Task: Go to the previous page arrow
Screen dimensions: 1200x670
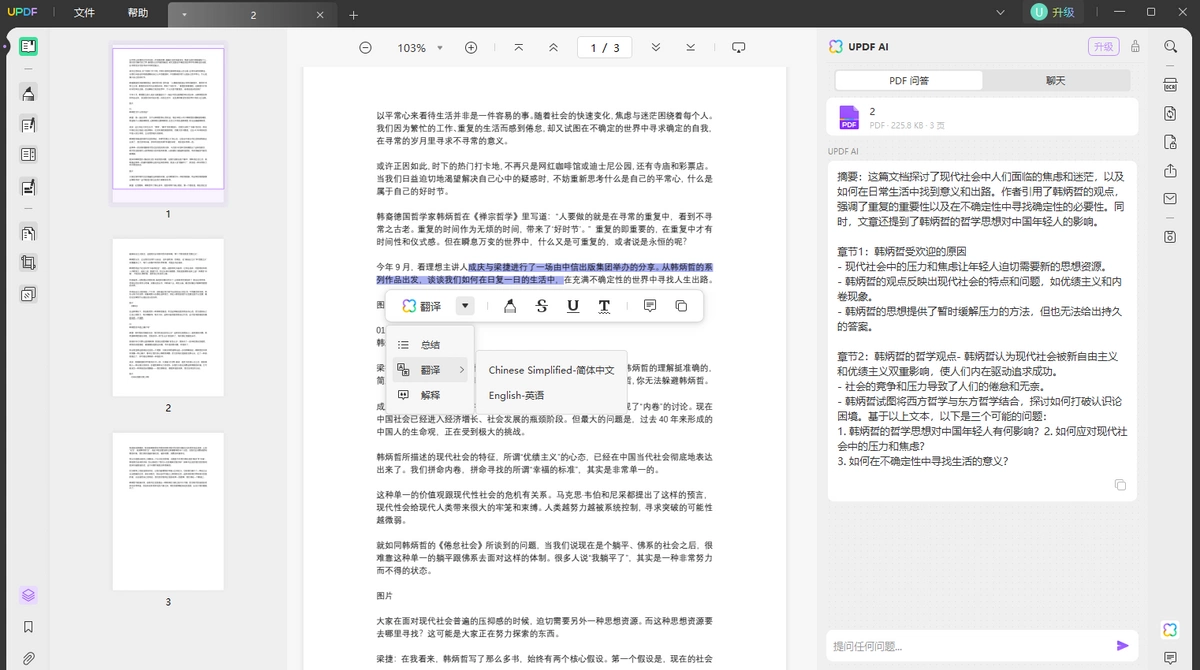Action: pos(553,48)
